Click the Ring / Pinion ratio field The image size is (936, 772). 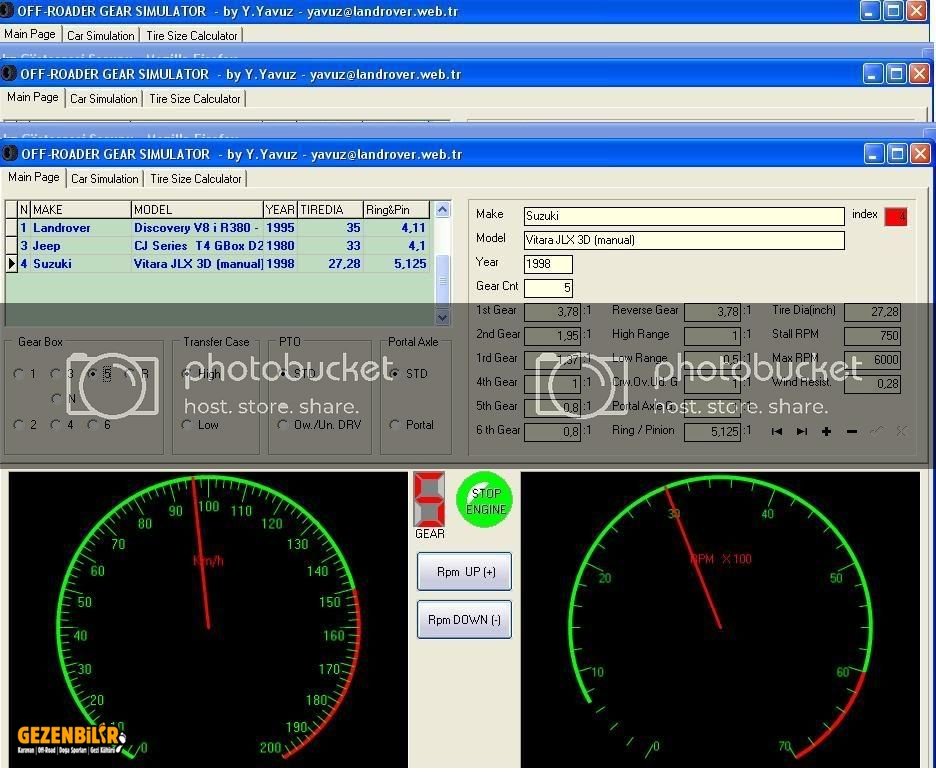[712, 432]
